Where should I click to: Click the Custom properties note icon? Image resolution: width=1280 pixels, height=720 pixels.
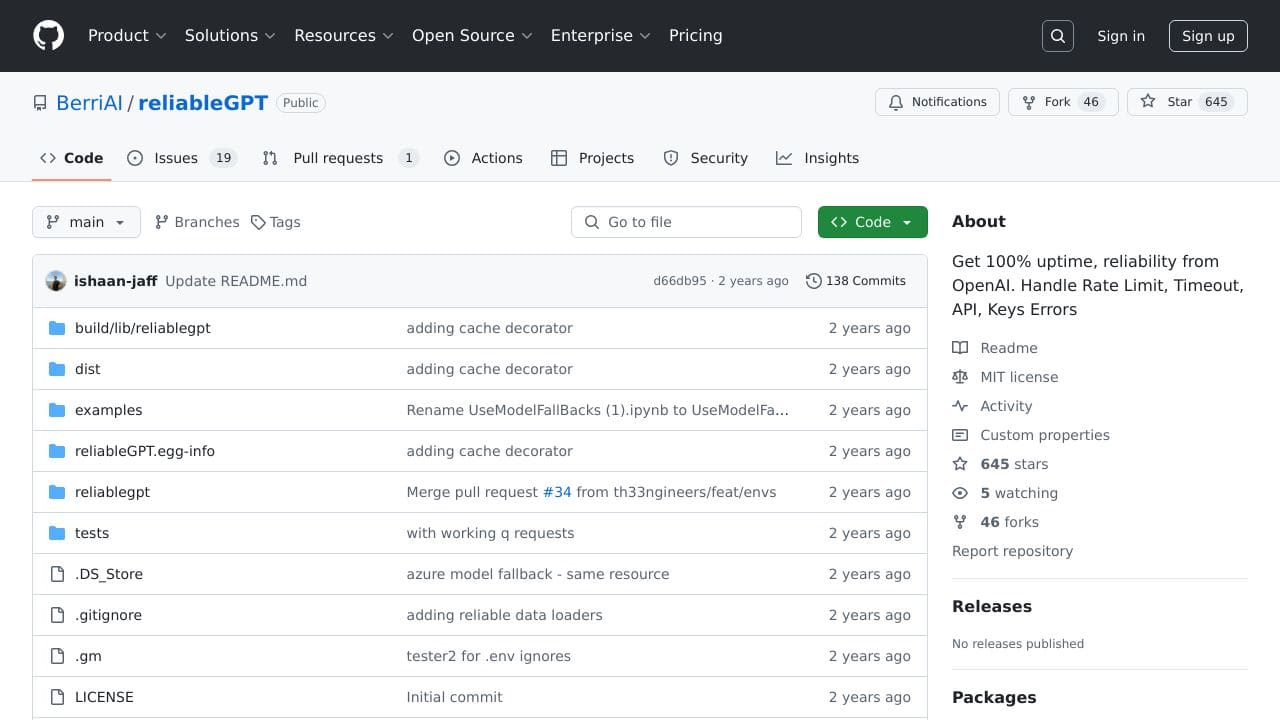(960, 435)
